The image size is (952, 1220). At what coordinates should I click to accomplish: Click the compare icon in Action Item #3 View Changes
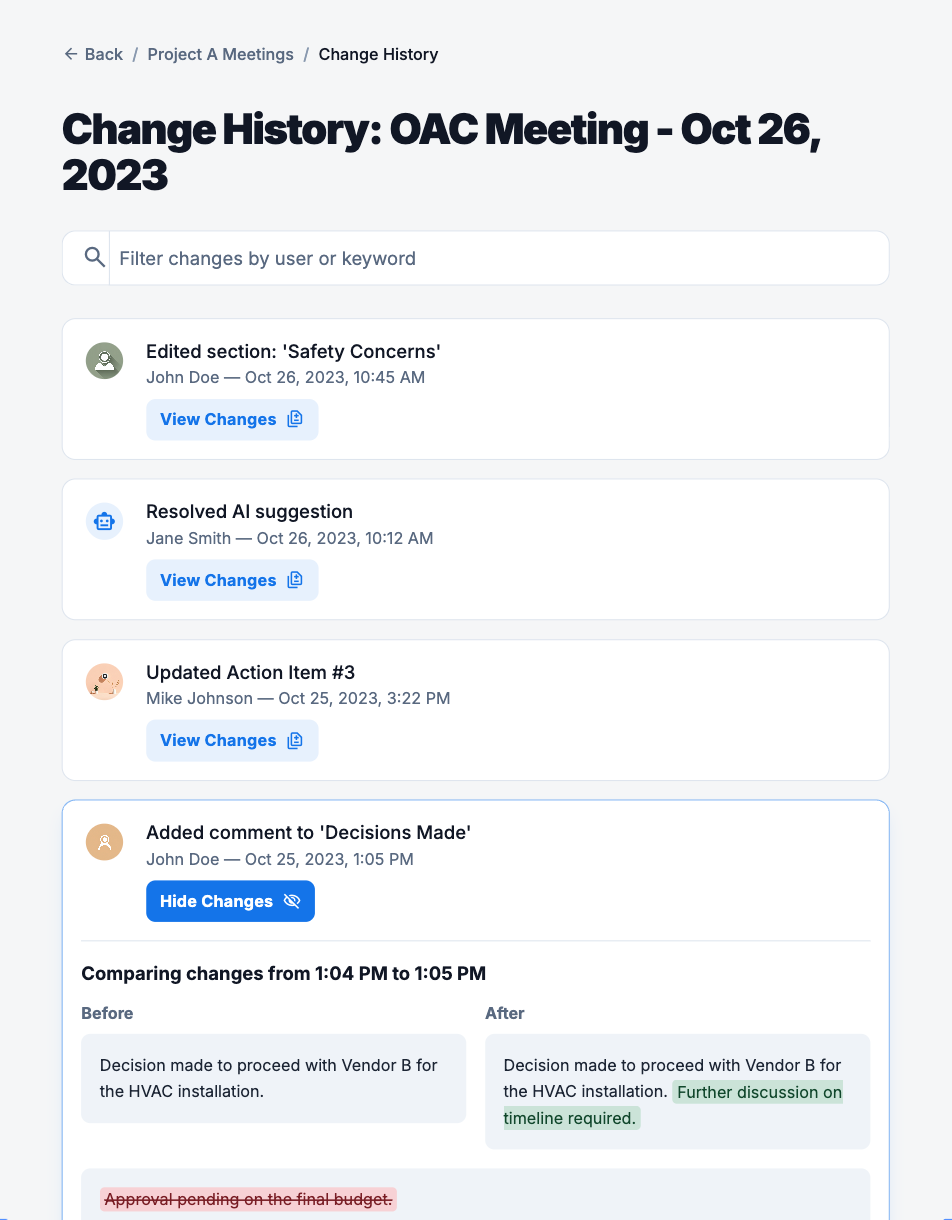[x=295, y=741]
